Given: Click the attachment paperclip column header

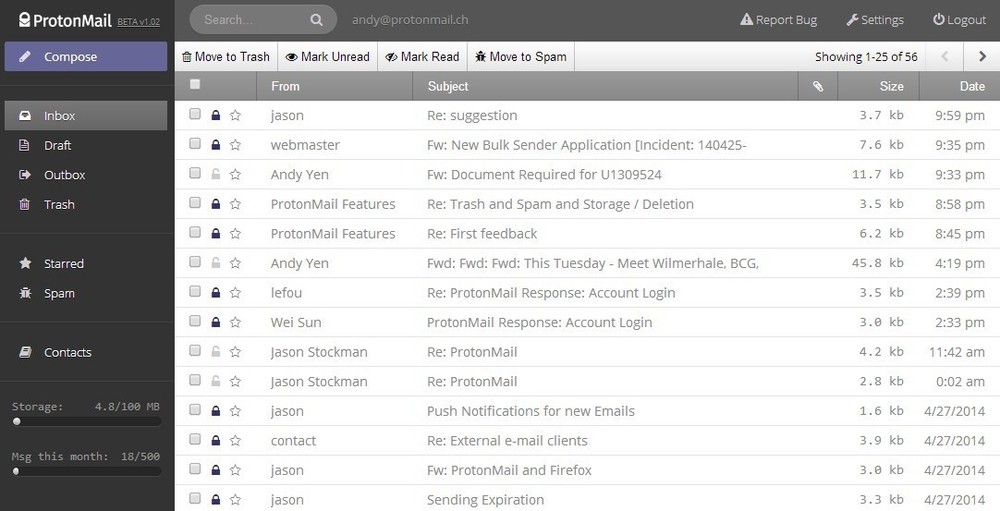Looking at the screenshot, I should point(817,86).
